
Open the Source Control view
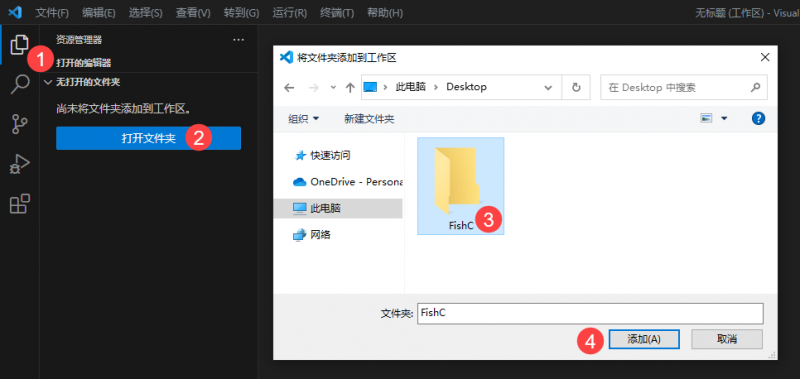tap(19, 124)
